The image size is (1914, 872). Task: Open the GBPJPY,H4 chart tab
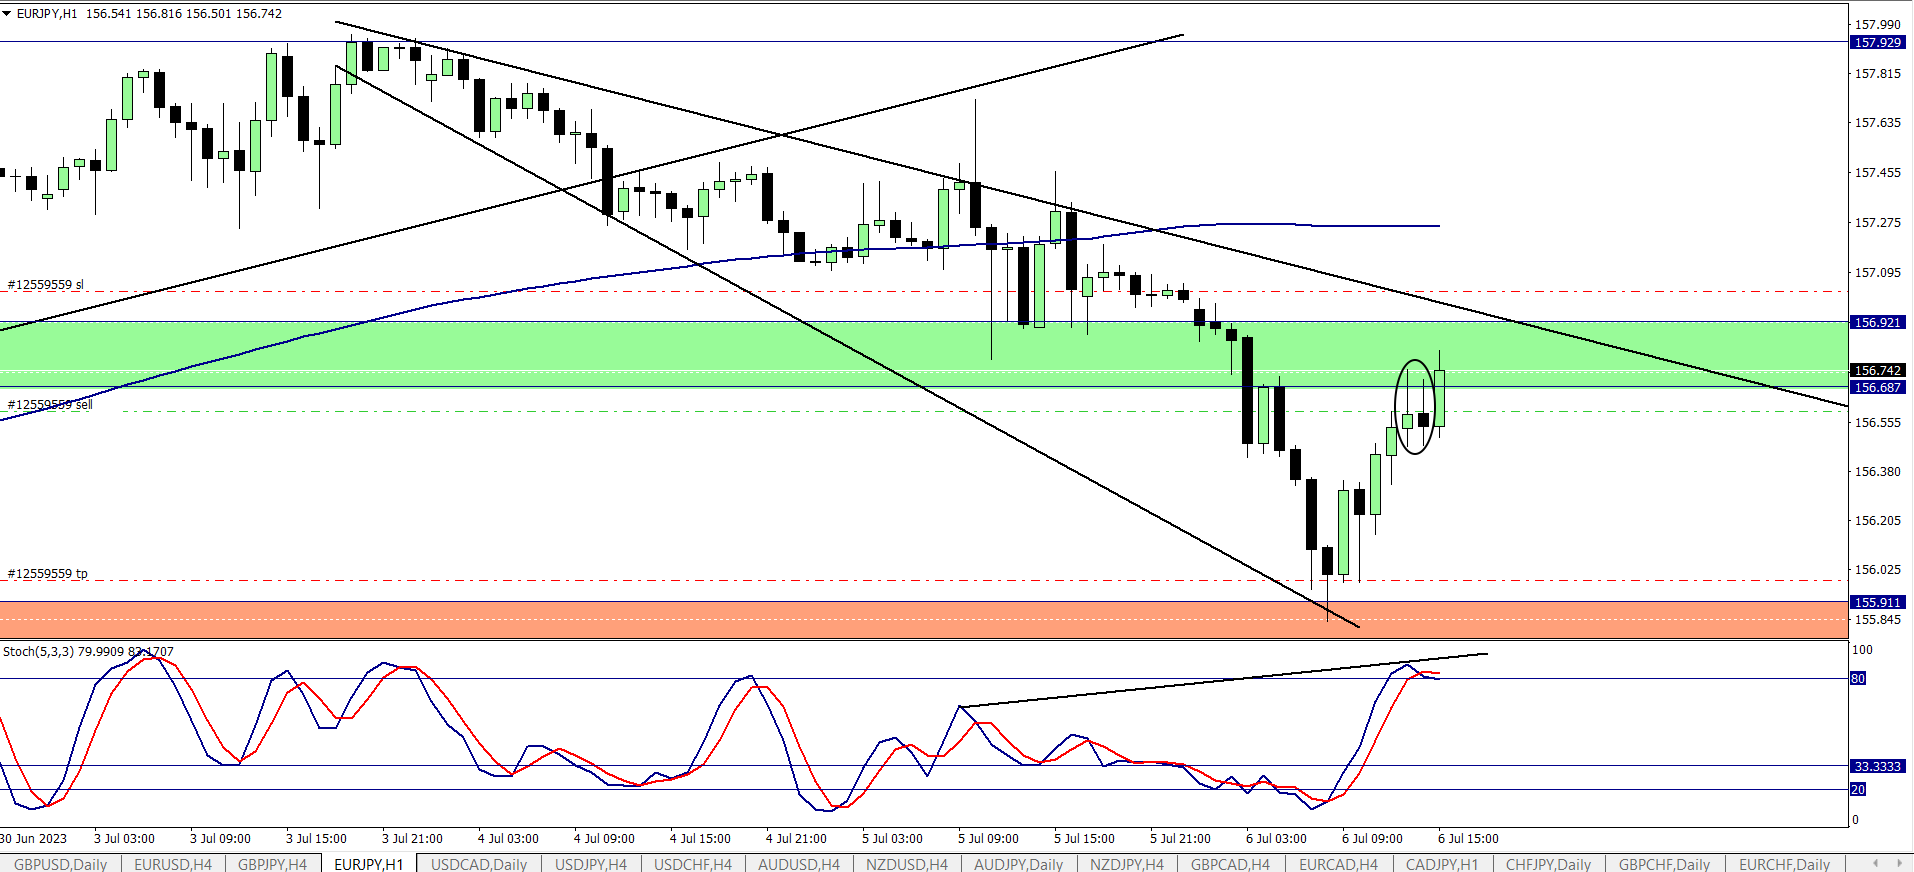(272, 864)
